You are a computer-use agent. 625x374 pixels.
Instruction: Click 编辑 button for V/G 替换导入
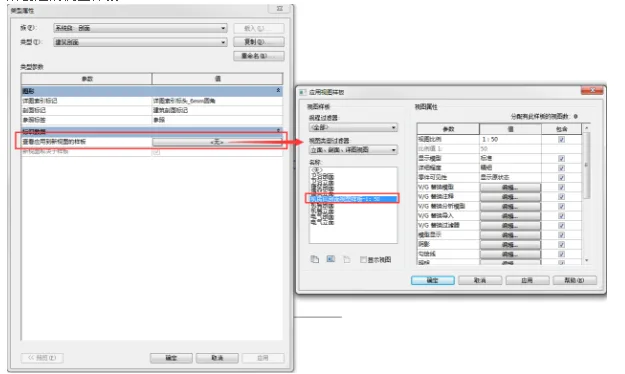point(510,216)
